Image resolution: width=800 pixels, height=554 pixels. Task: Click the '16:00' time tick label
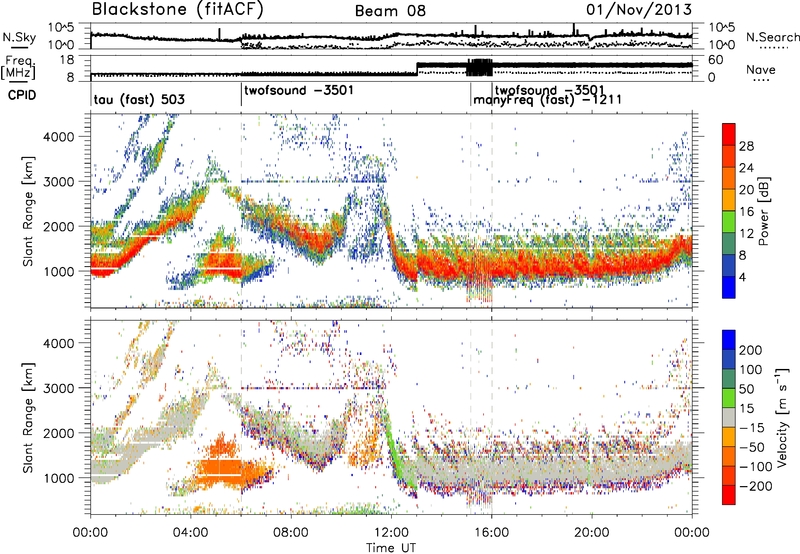[491, 533]
